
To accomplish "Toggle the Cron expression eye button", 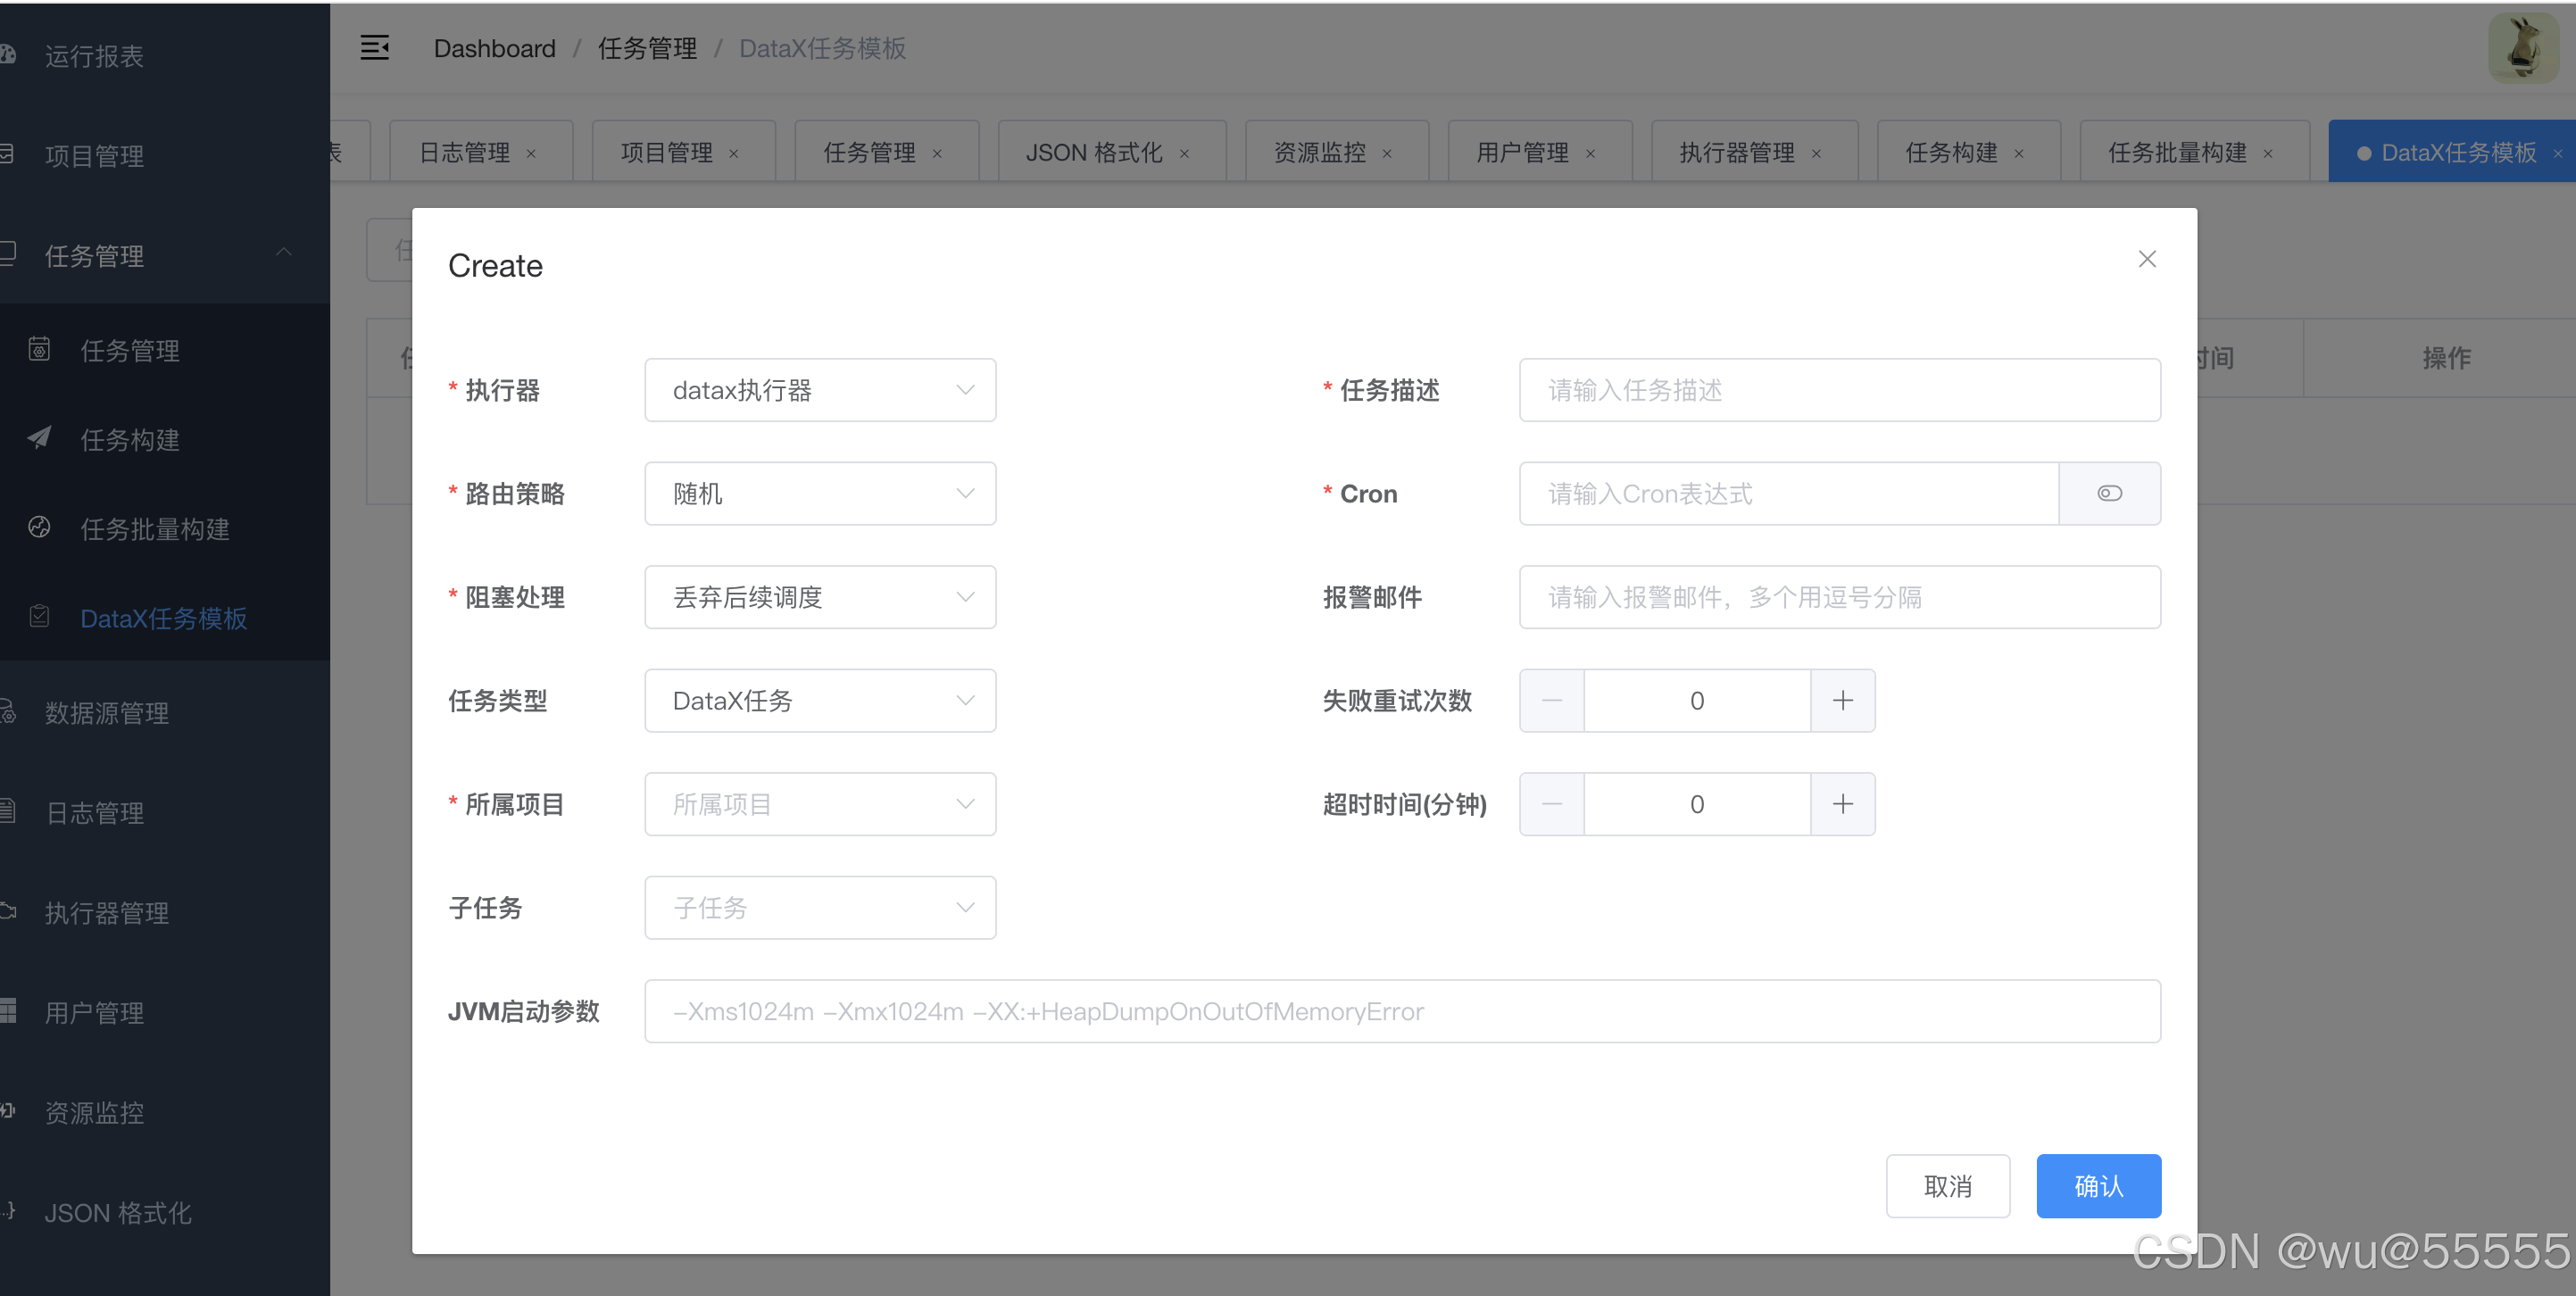I will tap(2109, 493).
